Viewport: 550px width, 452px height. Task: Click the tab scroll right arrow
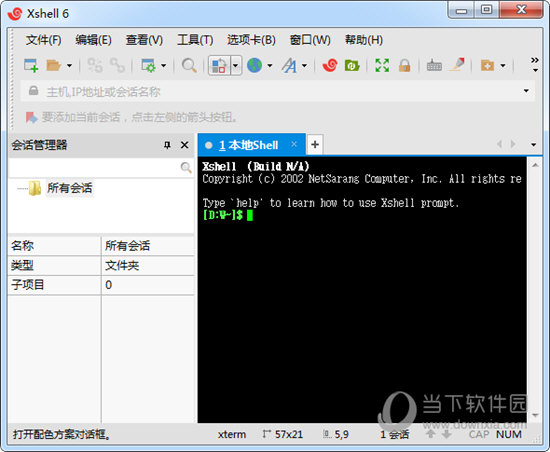513,144
